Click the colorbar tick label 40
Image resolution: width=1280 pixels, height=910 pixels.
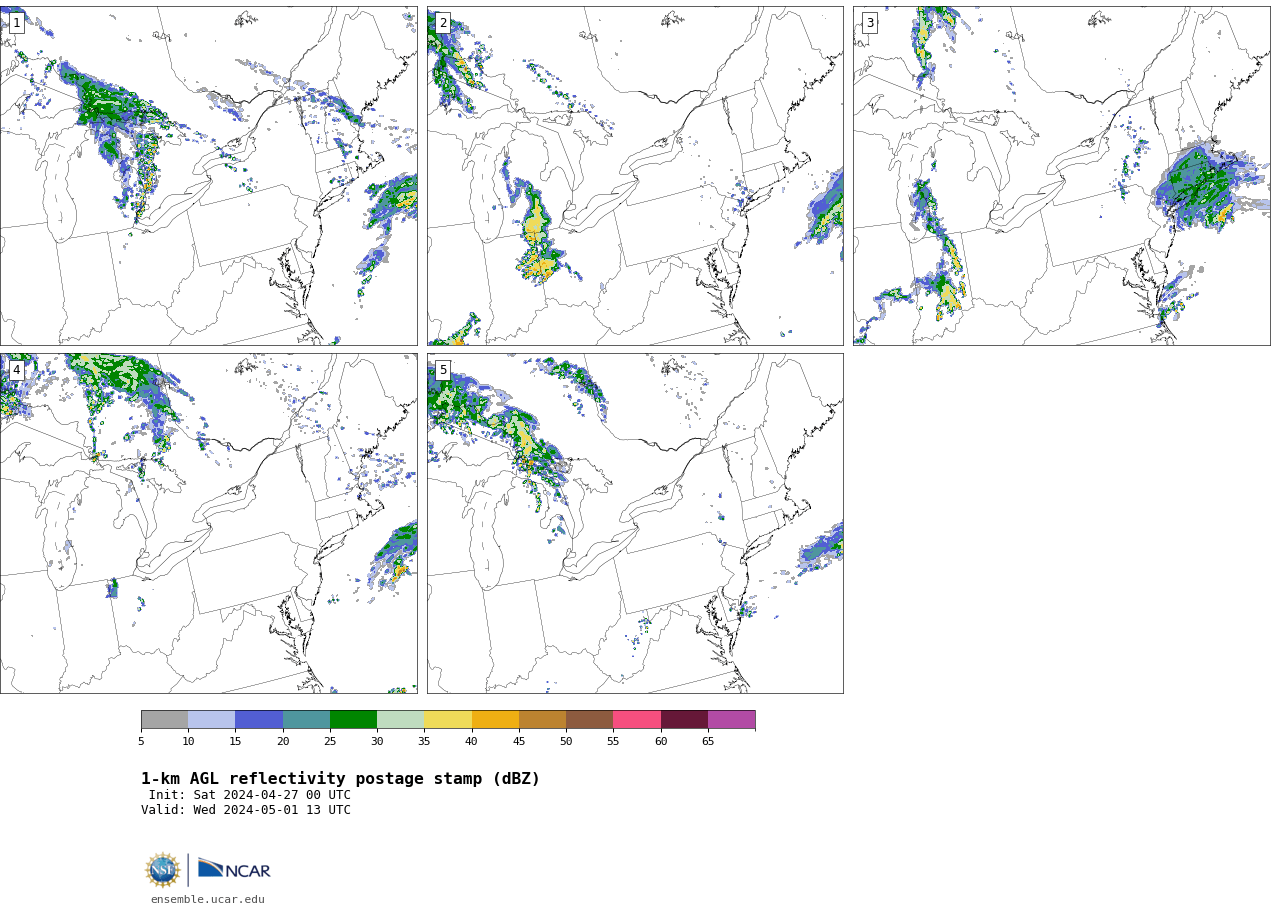[472, 741]
